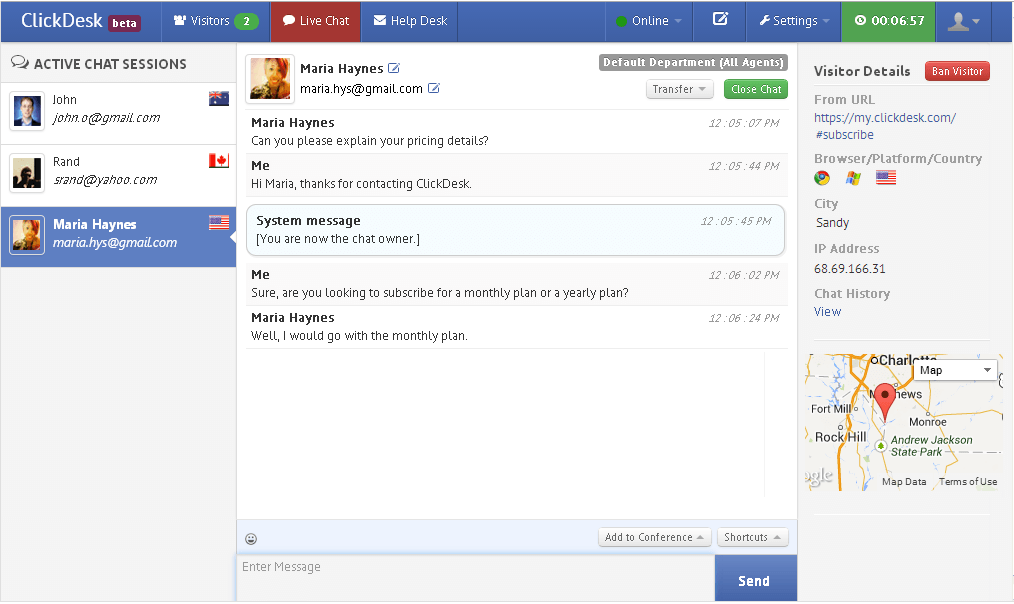1014x604 pixels.
Task: Click the city value Sandy
Action: tap(832, 222)
